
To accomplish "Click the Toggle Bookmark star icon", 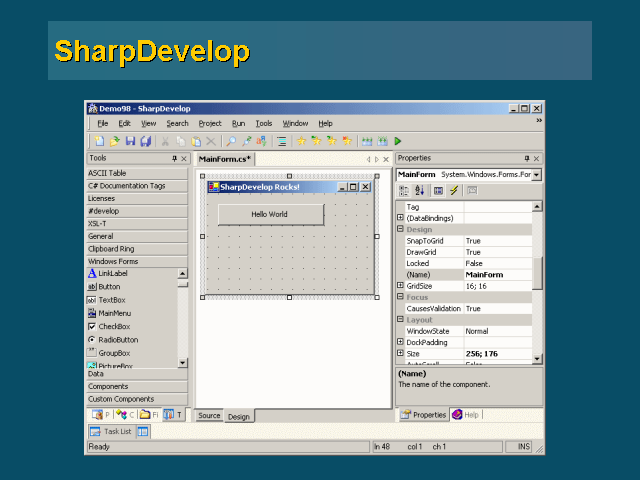I will pos(301,141).
